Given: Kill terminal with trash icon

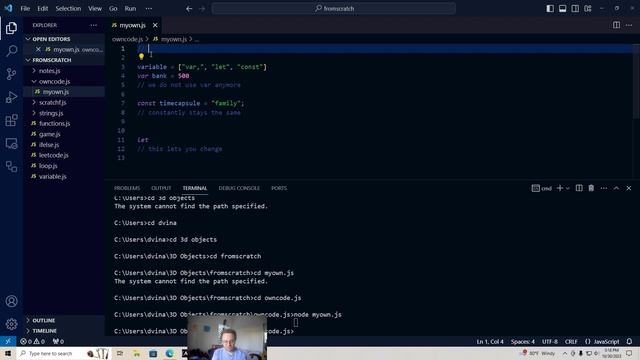Looking at the screenshot, I should (591, 188).
